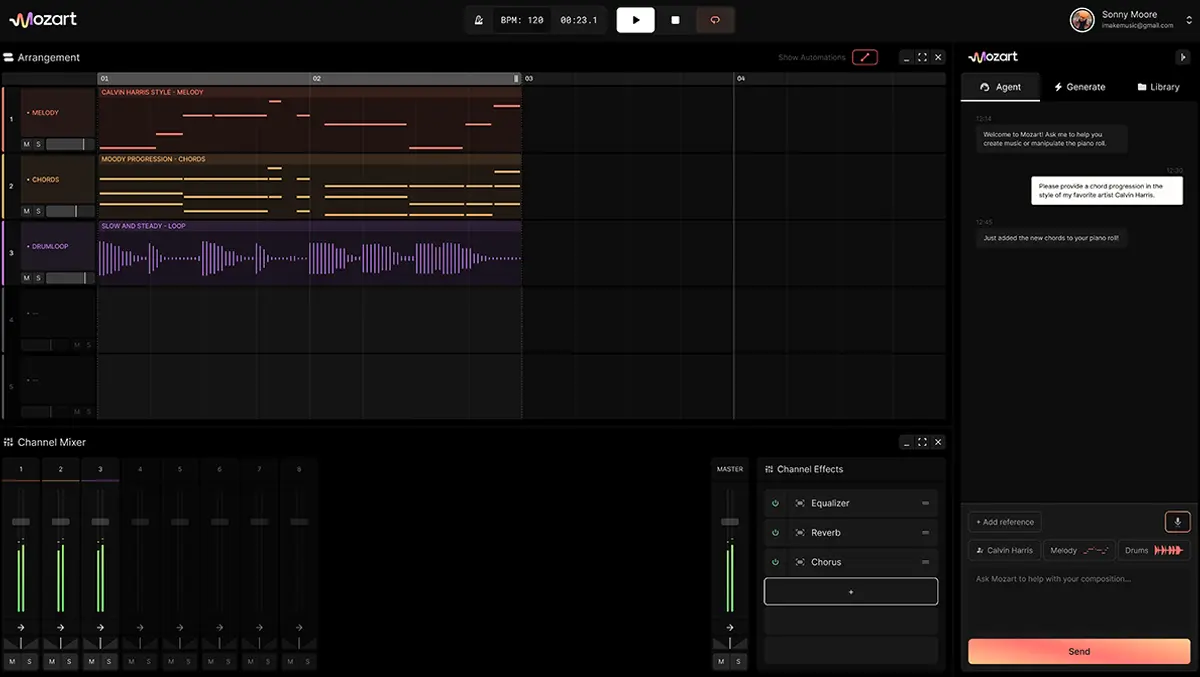
Task: Open the Reverb effect settings icon
Action: point(800,533)
